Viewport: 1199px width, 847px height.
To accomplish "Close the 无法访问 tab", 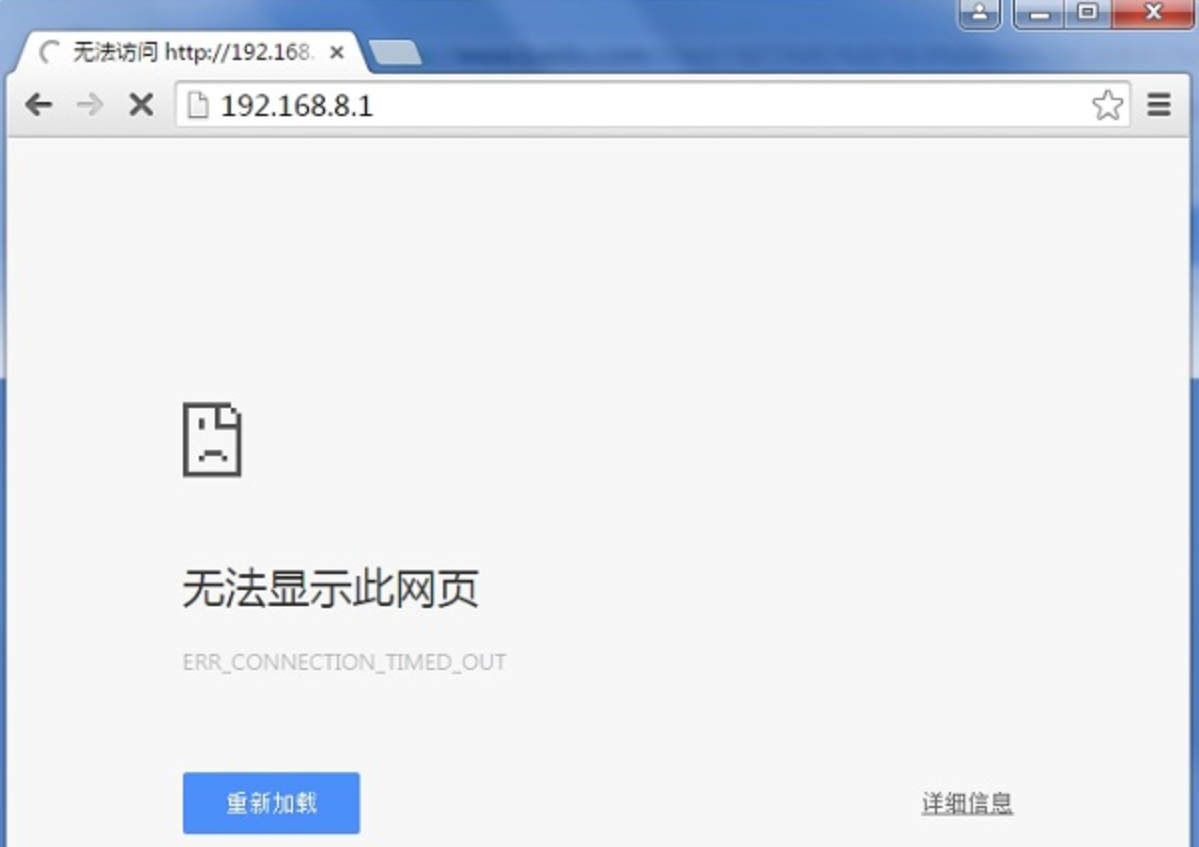I will [336, 53].
